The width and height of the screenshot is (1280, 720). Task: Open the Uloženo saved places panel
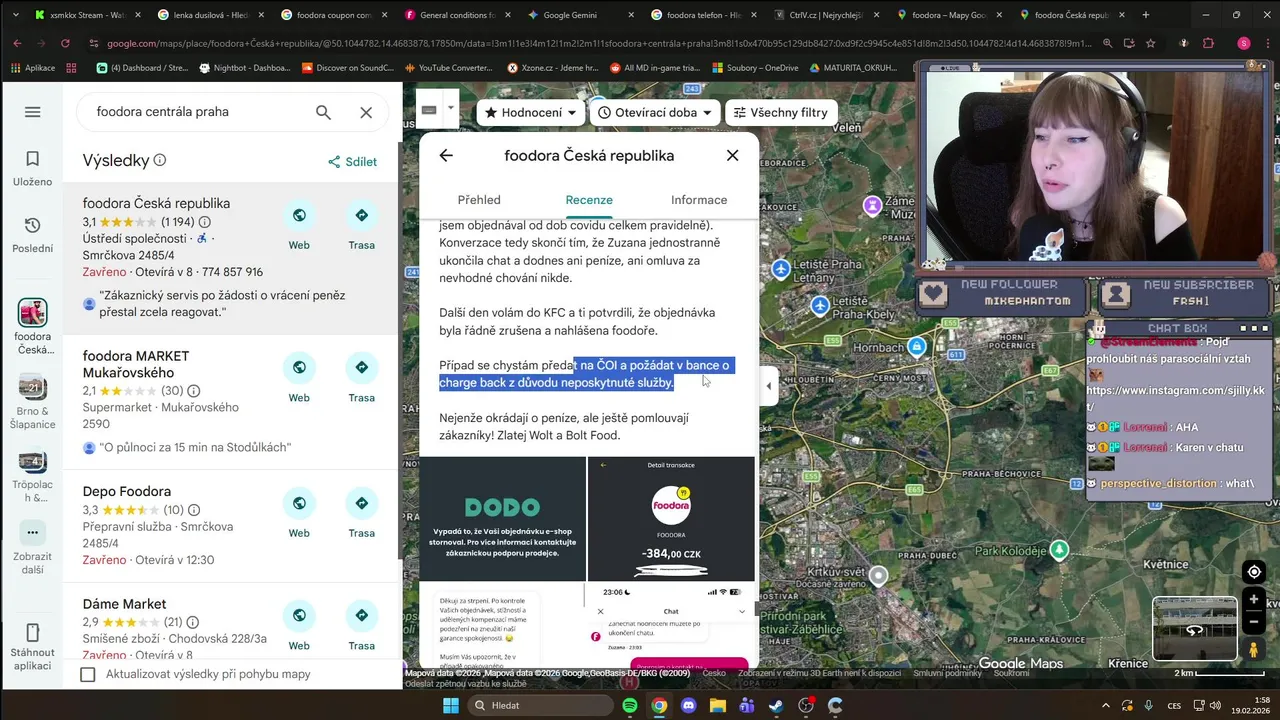point(32,169)
